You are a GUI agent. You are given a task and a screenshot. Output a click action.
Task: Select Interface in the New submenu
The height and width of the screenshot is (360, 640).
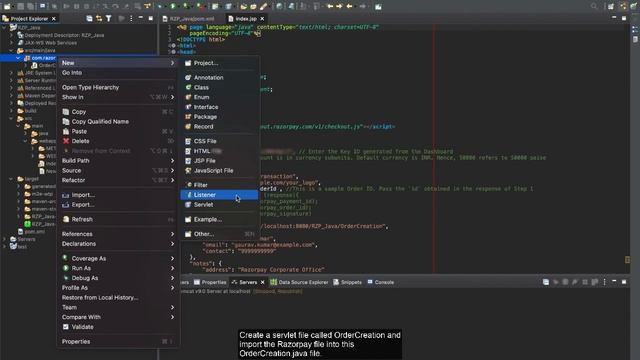coord(219,107)
